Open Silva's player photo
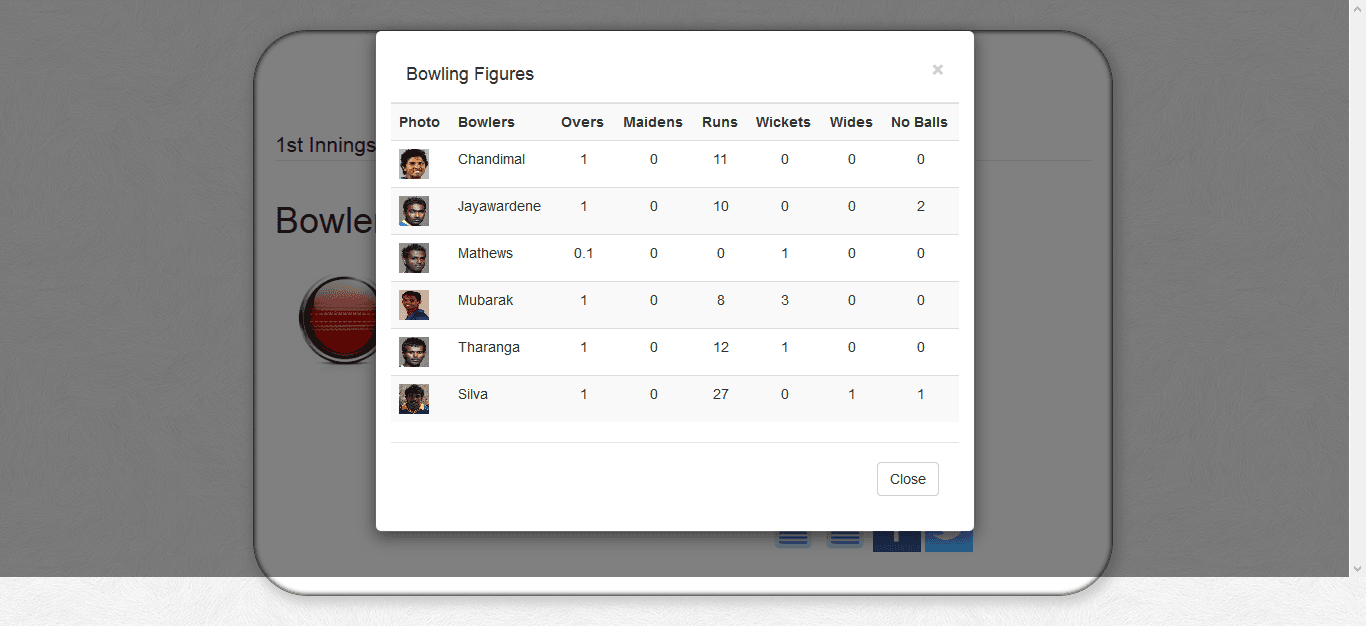This screenshot has height=626, width=1366. click(414, 399)
